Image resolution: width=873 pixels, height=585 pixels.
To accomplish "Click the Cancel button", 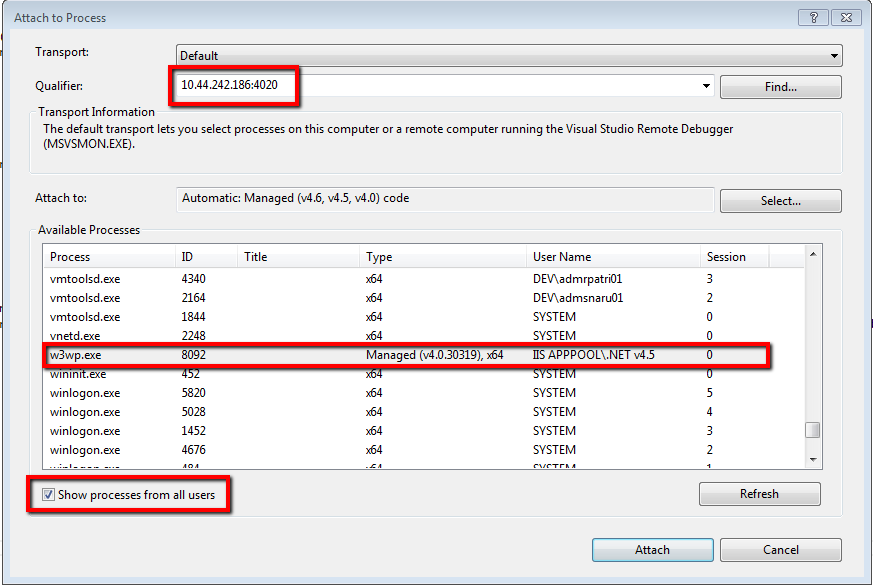I will point(780,549).
